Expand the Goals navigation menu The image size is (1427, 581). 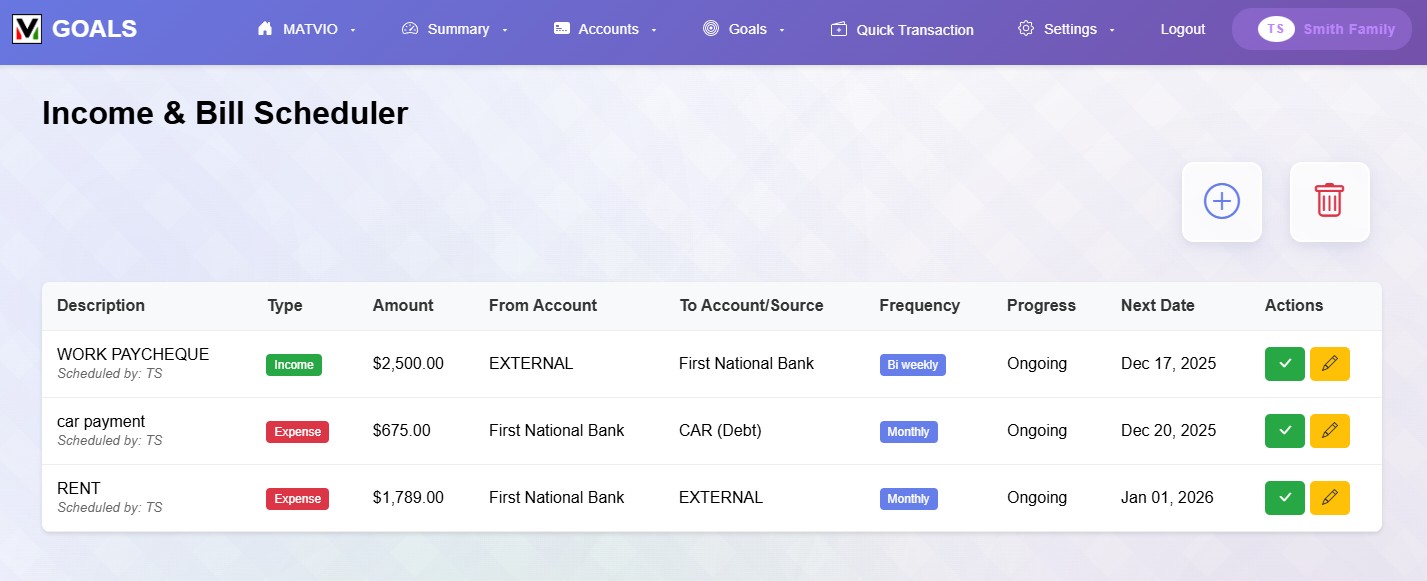[744, 29]
